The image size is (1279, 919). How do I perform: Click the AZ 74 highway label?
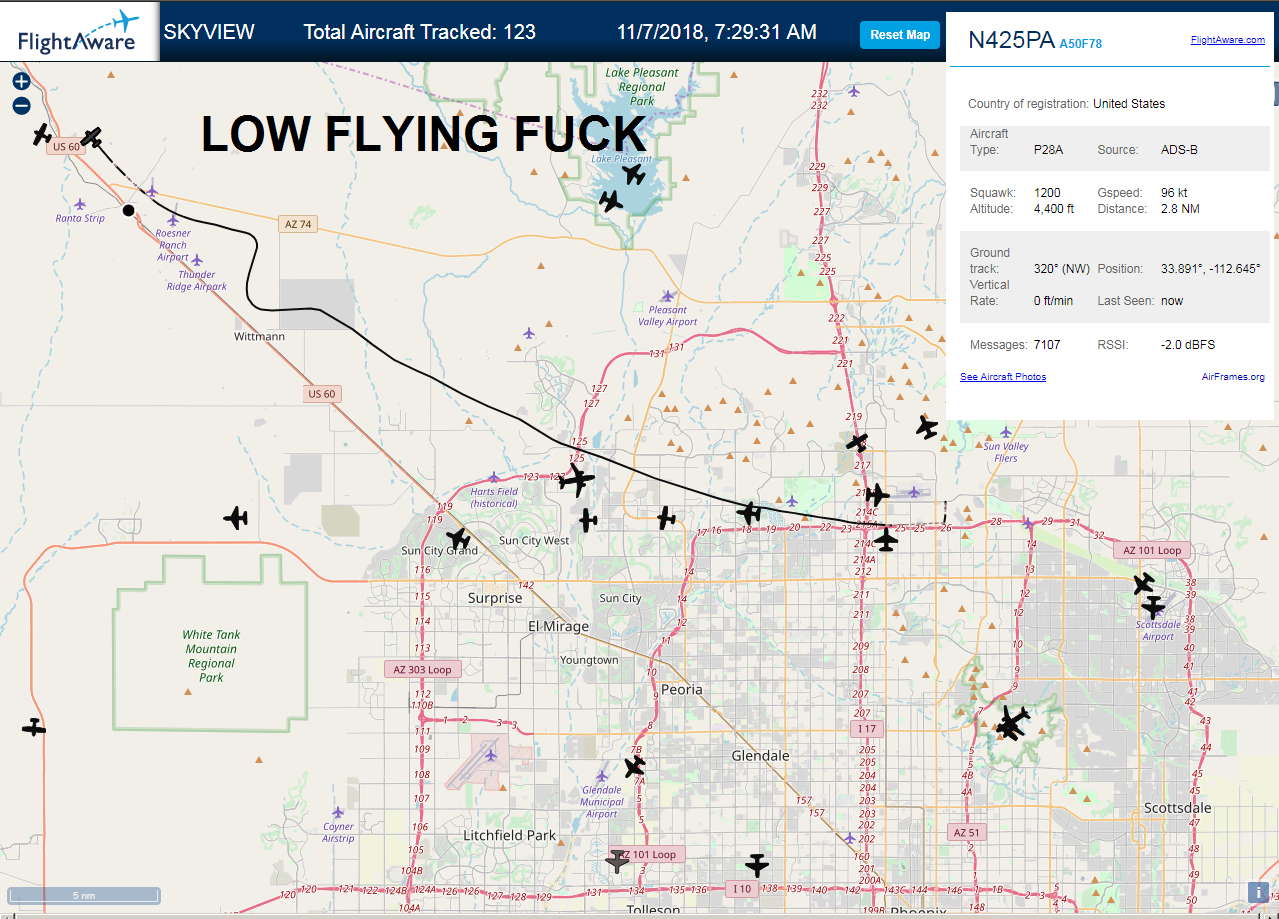point(299,225)
